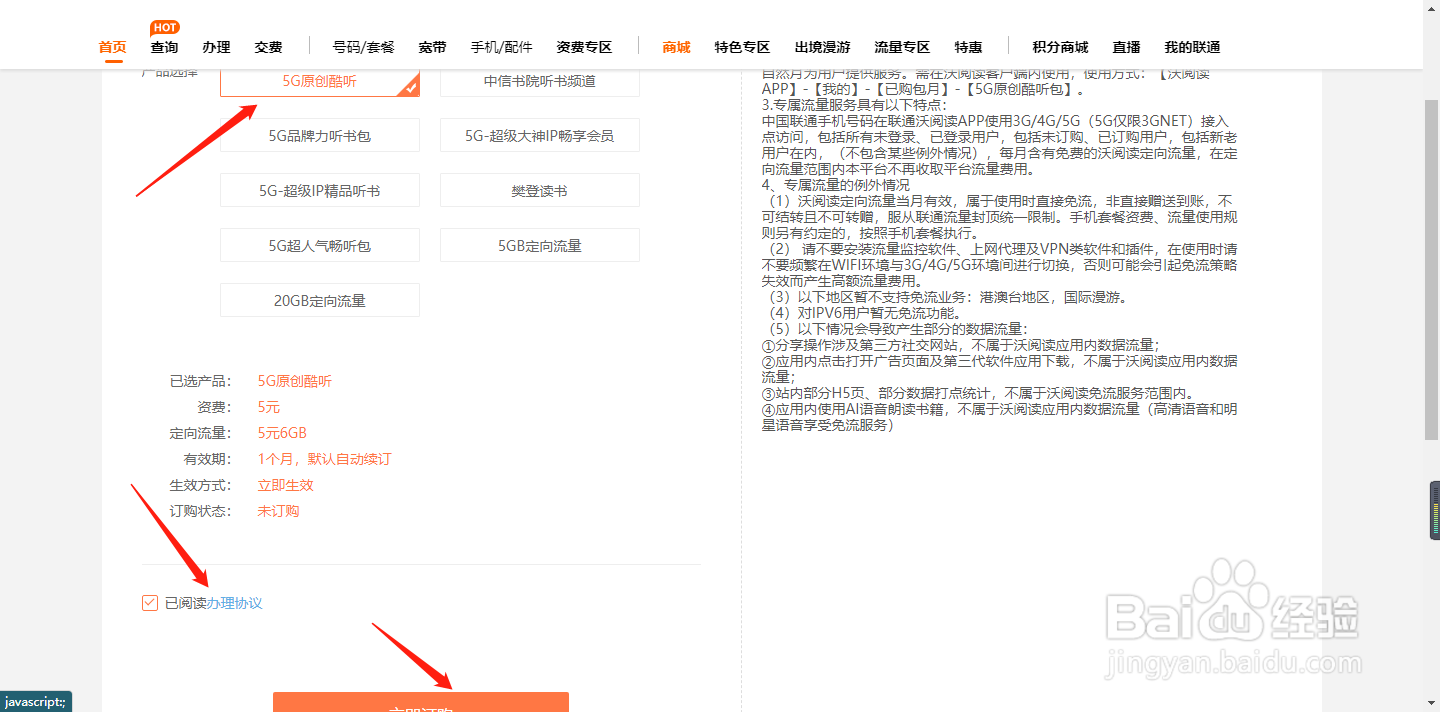Go to 宽带 section

click(x=432, y=47)
